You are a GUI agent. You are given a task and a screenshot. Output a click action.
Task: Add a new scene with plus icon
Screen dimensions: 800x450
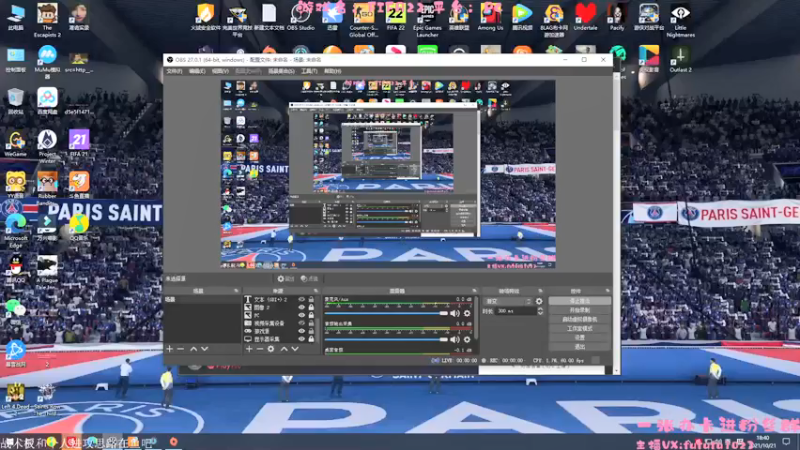(170, 349)
